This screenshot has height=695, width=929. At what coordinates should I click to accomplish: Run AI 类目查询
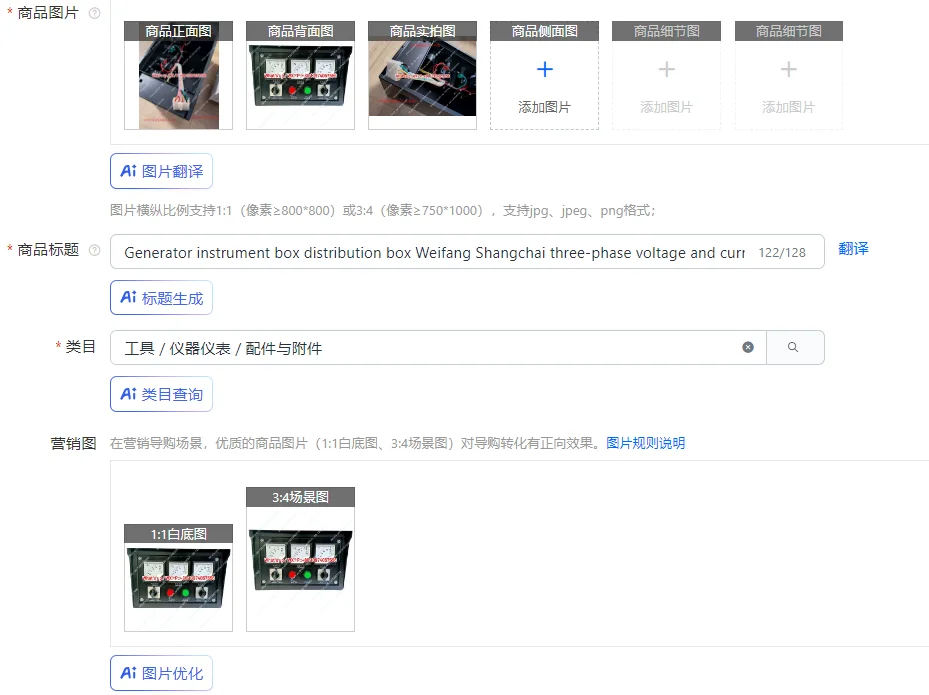point(161,394)
